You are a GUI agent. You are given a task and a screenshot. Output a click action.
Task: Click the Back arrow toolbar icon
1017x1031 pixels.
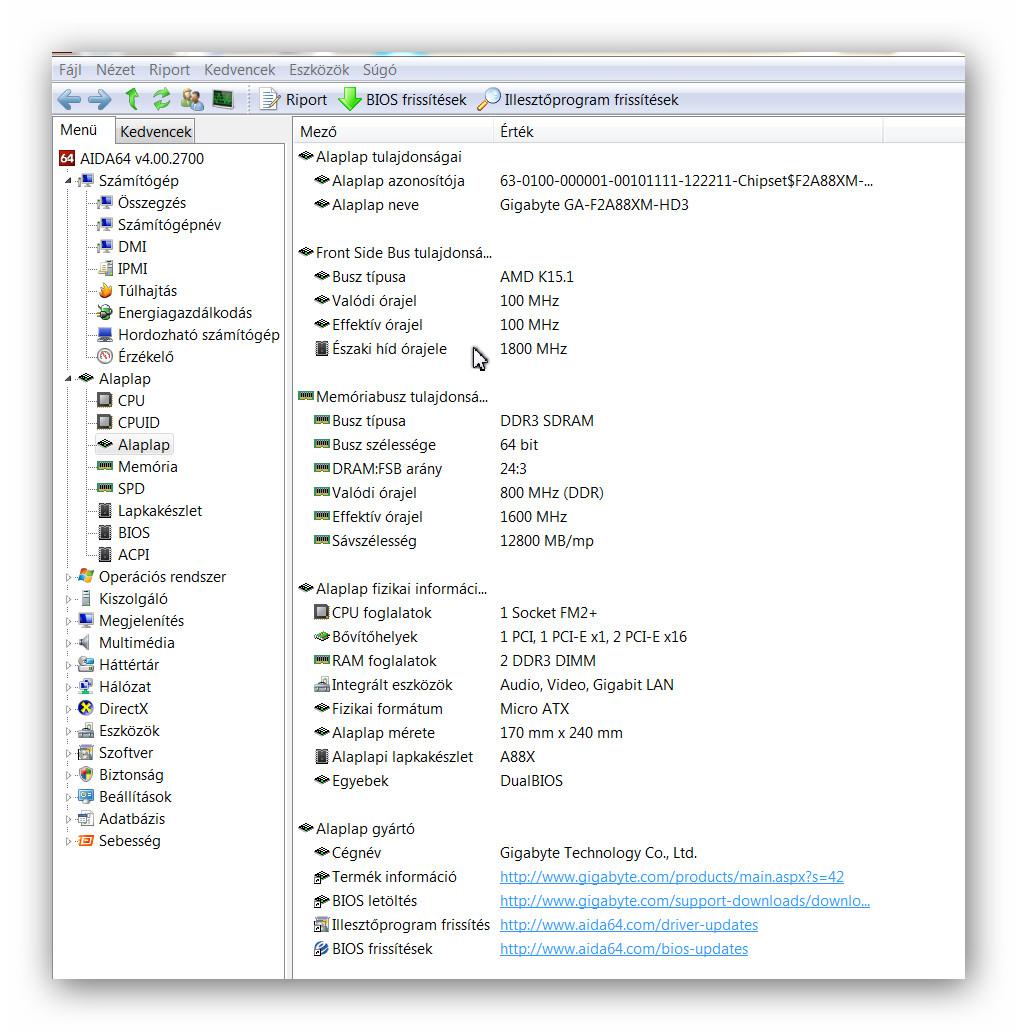[69, 100]
